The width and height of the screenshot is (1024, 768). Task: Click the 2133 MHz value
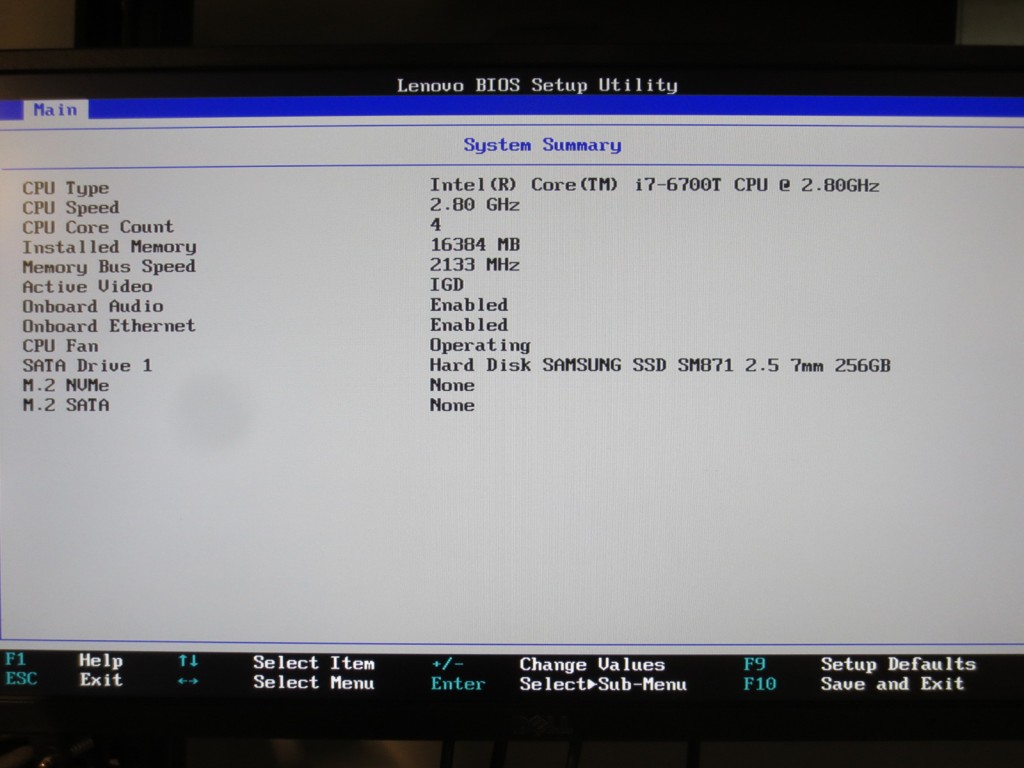pos(475,264)
